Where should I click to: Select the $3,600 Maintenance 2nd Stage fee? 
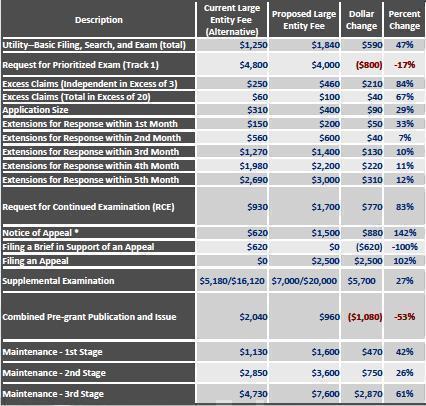click(326, 373)
